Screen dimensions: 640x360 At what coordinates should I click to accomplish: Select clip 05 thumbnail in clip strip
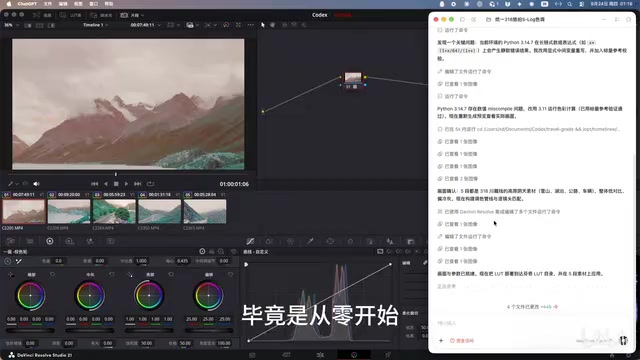tap(204, 211)
